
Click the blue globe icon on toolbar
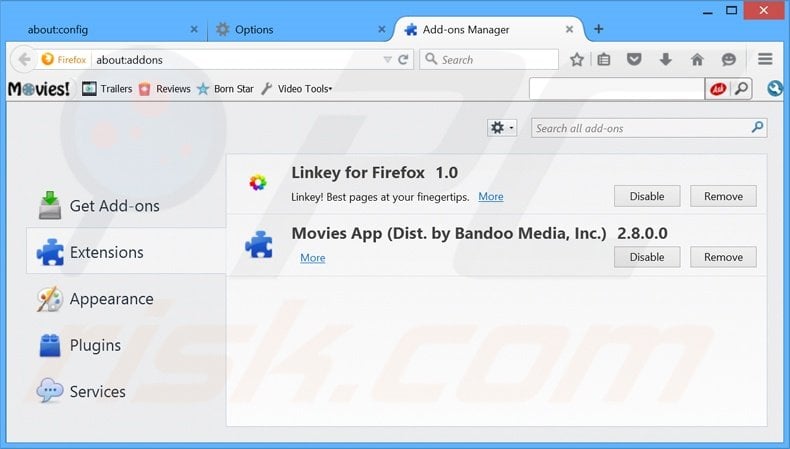tap(775, 89)
